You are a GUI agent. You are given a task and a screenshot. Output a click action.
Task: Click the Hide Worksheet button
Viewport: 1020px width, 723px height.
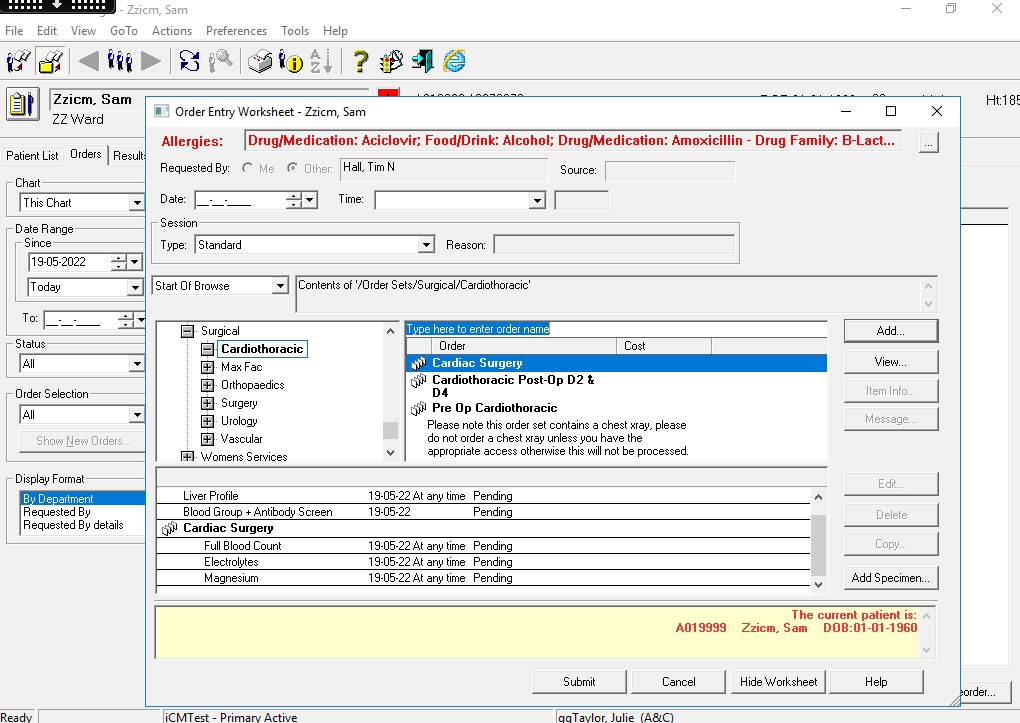coord(778,682)
